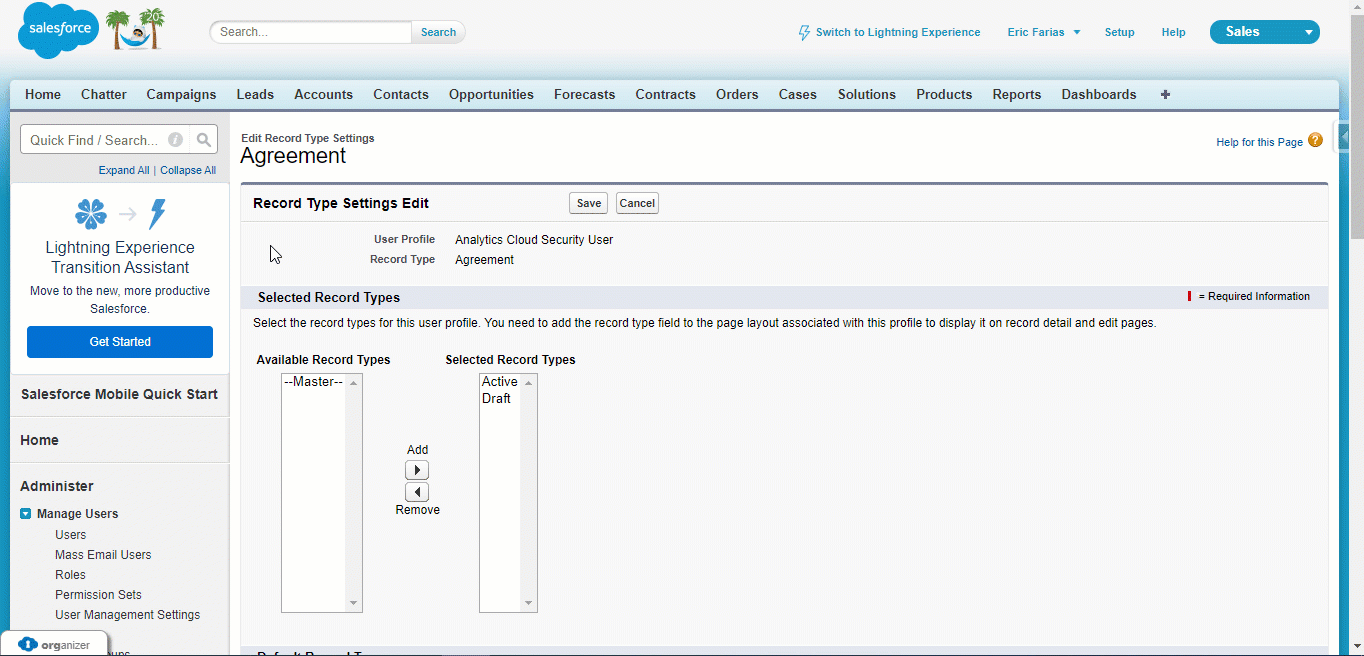Click the Manage Users label
Image resolution: width=1364 pixels, height=656 pixels.
tap(77, 514)
